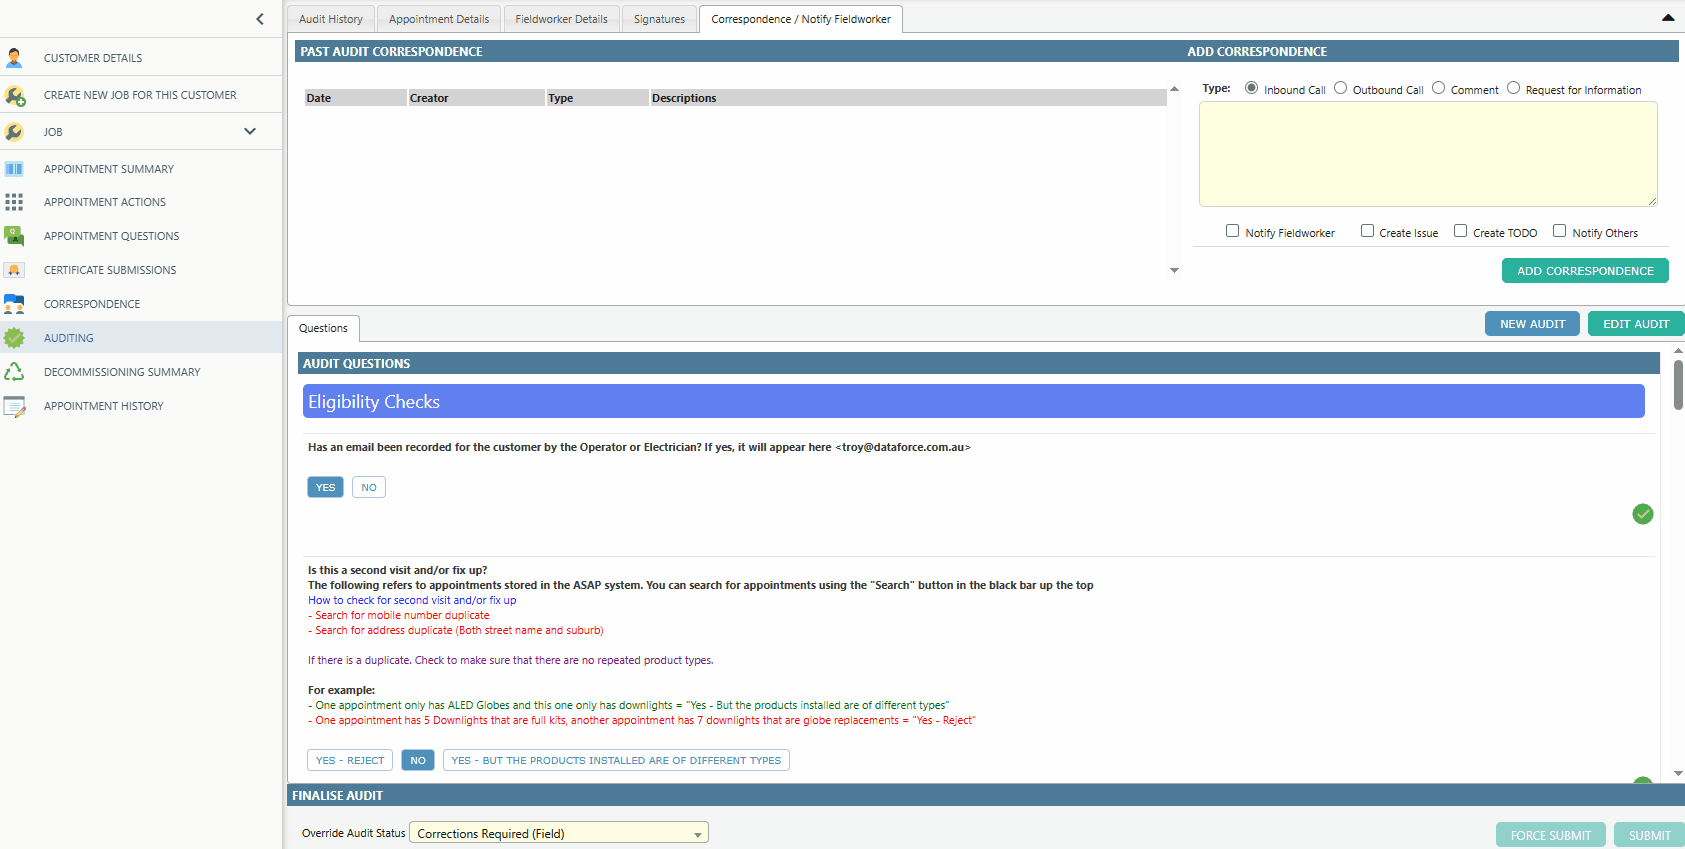
Task: Select the Outbound Call radio button
Action: coord(1340,88)
